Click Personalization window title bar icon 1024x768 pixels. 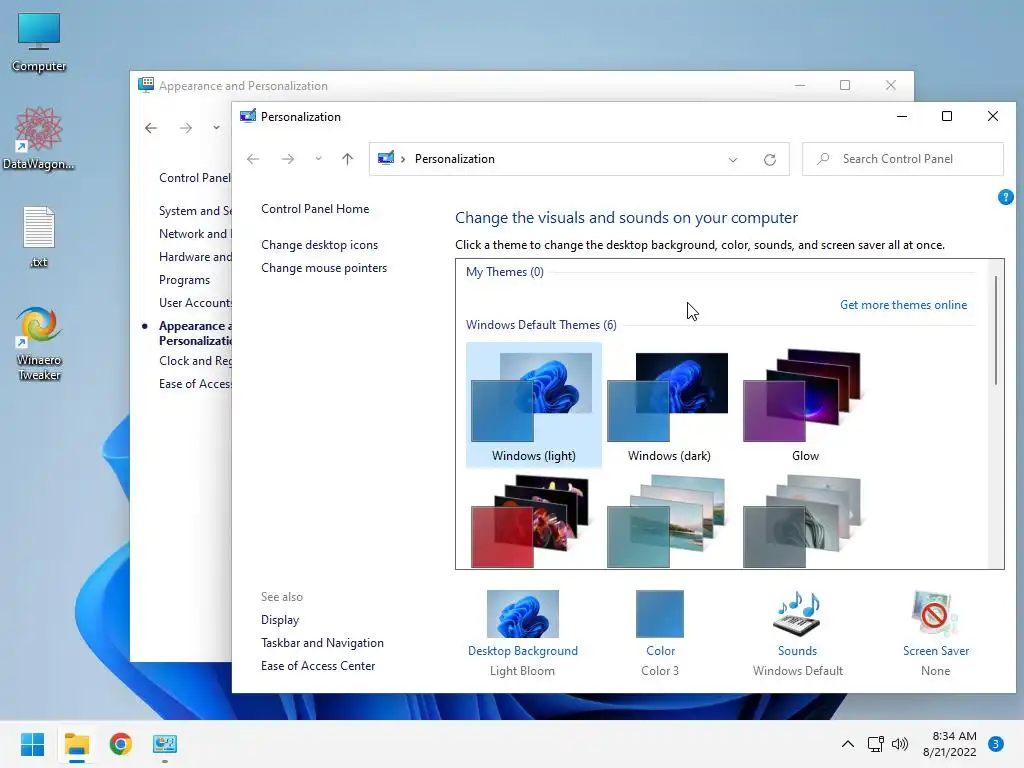pyautogui.click(x=248, y=116)
